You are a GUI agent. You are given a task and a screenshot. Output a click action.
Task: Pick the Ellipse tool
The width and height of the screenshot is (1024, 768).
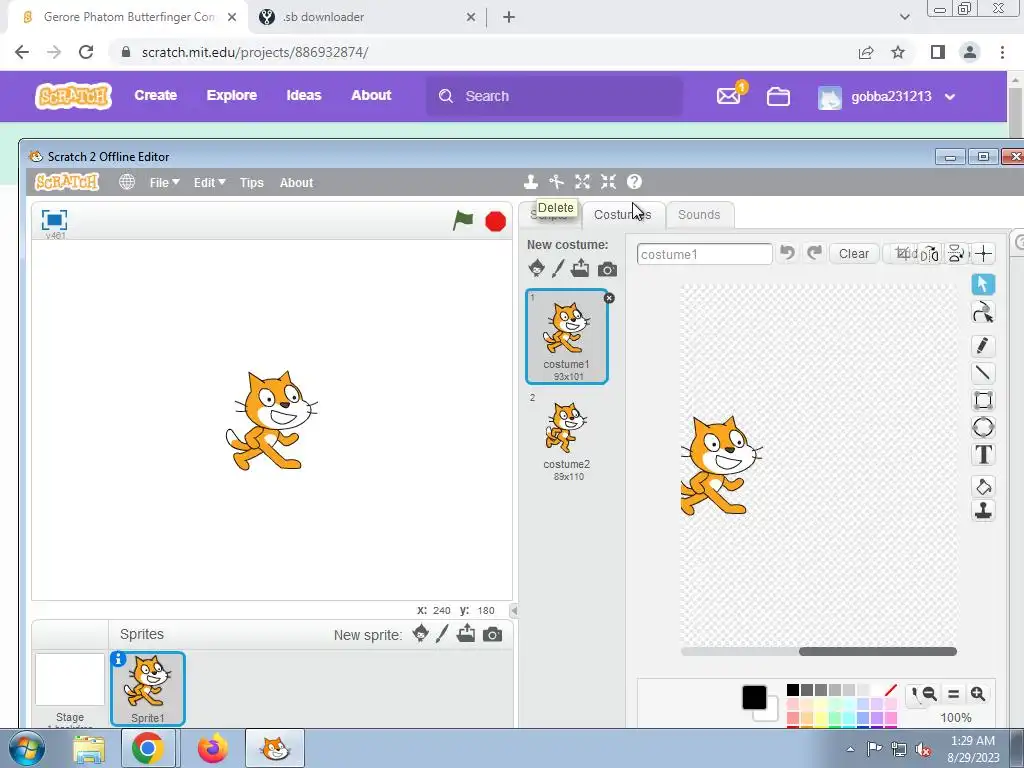click(x=984, y=428)
